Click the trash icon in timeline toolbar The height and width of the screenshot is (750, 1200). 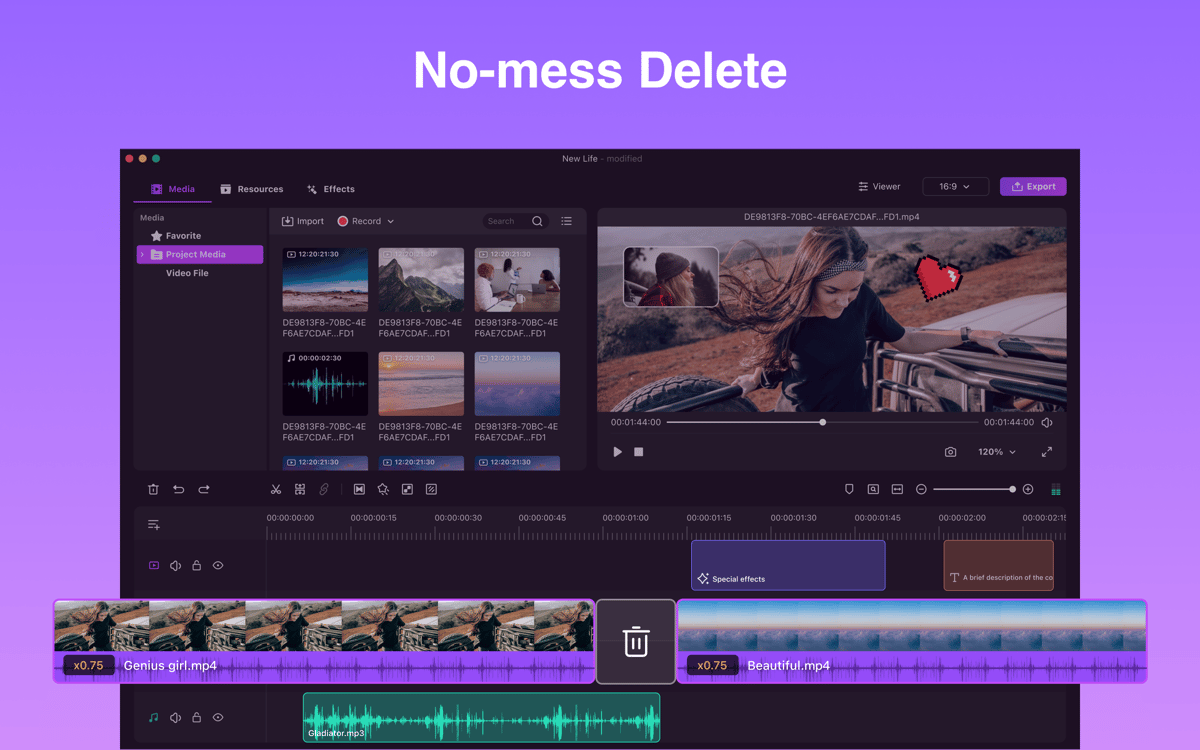click(153, 490)
